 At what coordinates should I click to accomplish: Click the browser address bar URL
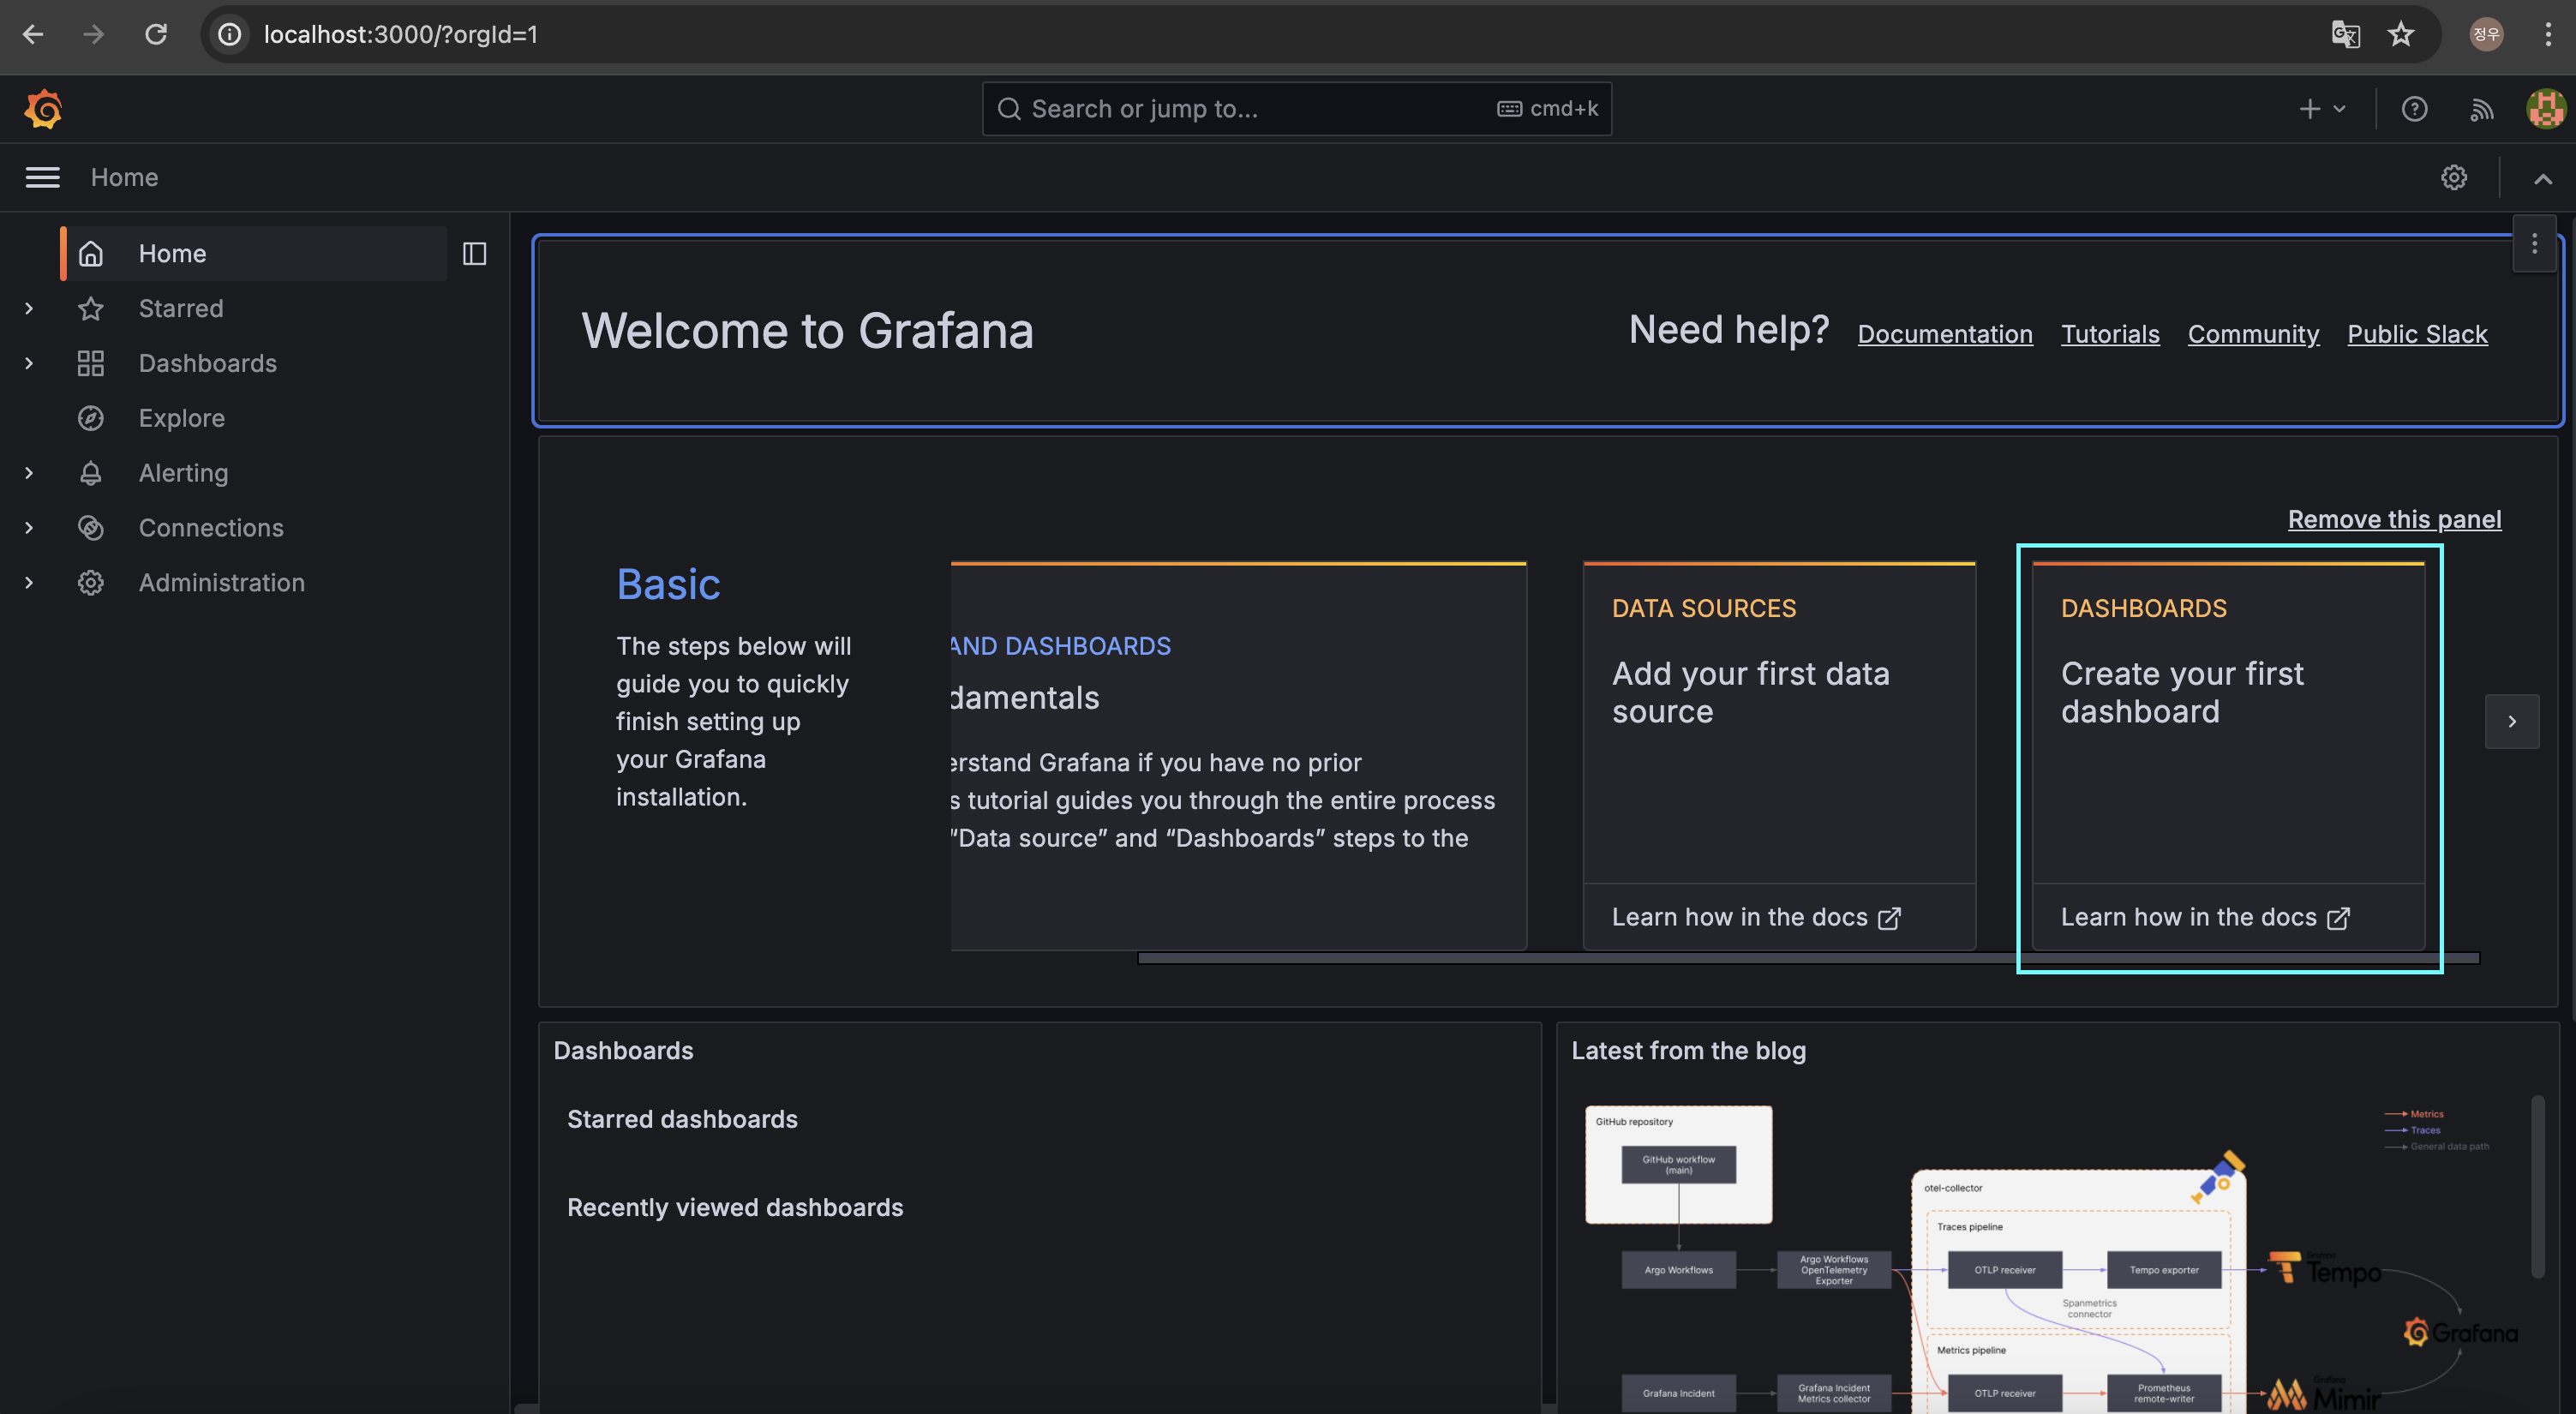[x=400, y=34]
